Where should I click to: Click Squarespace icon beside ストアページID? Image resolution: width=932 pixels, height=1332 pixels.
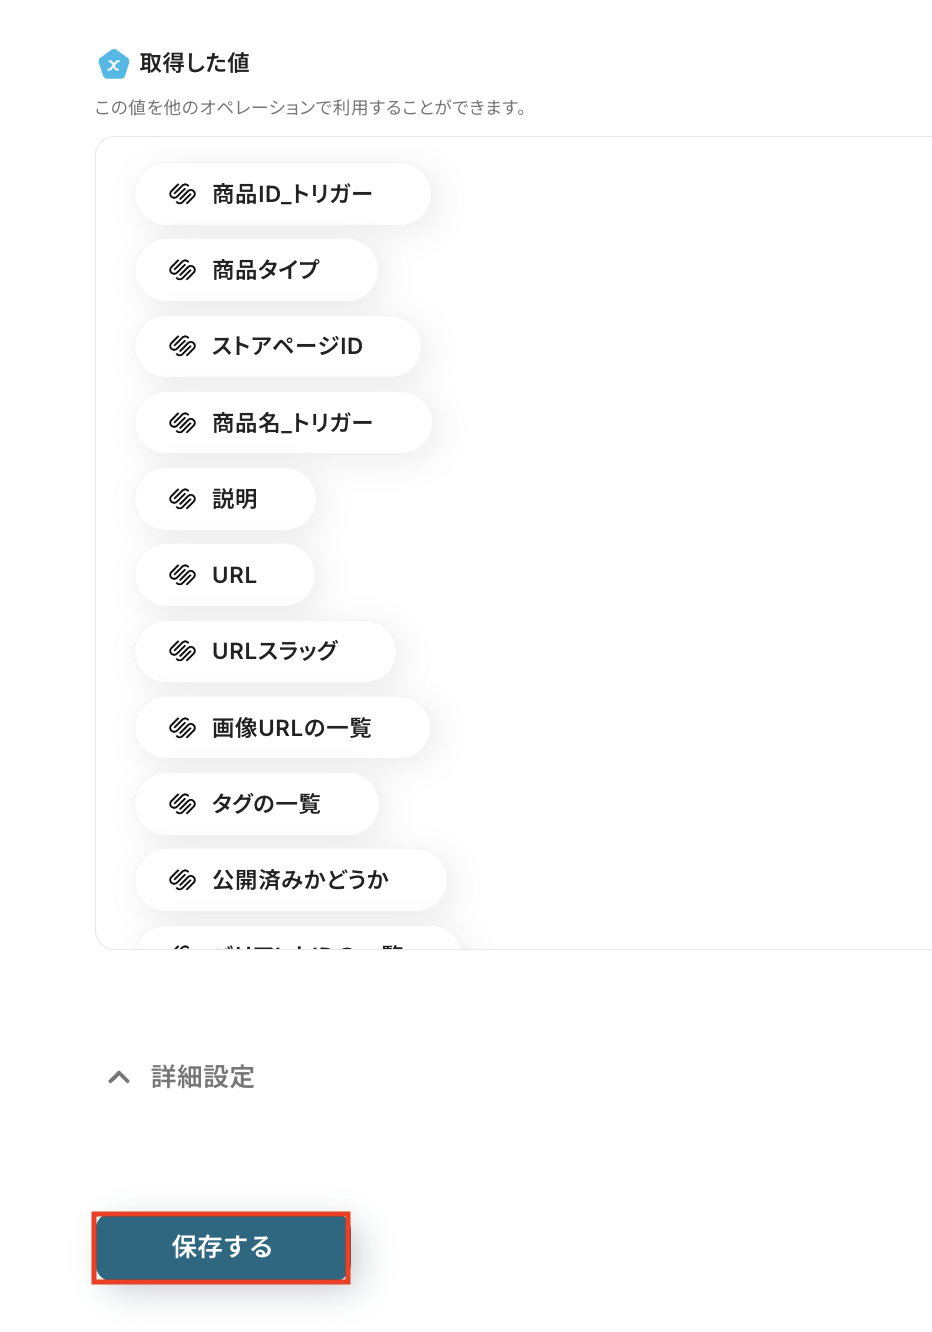(x=182, y=346)
